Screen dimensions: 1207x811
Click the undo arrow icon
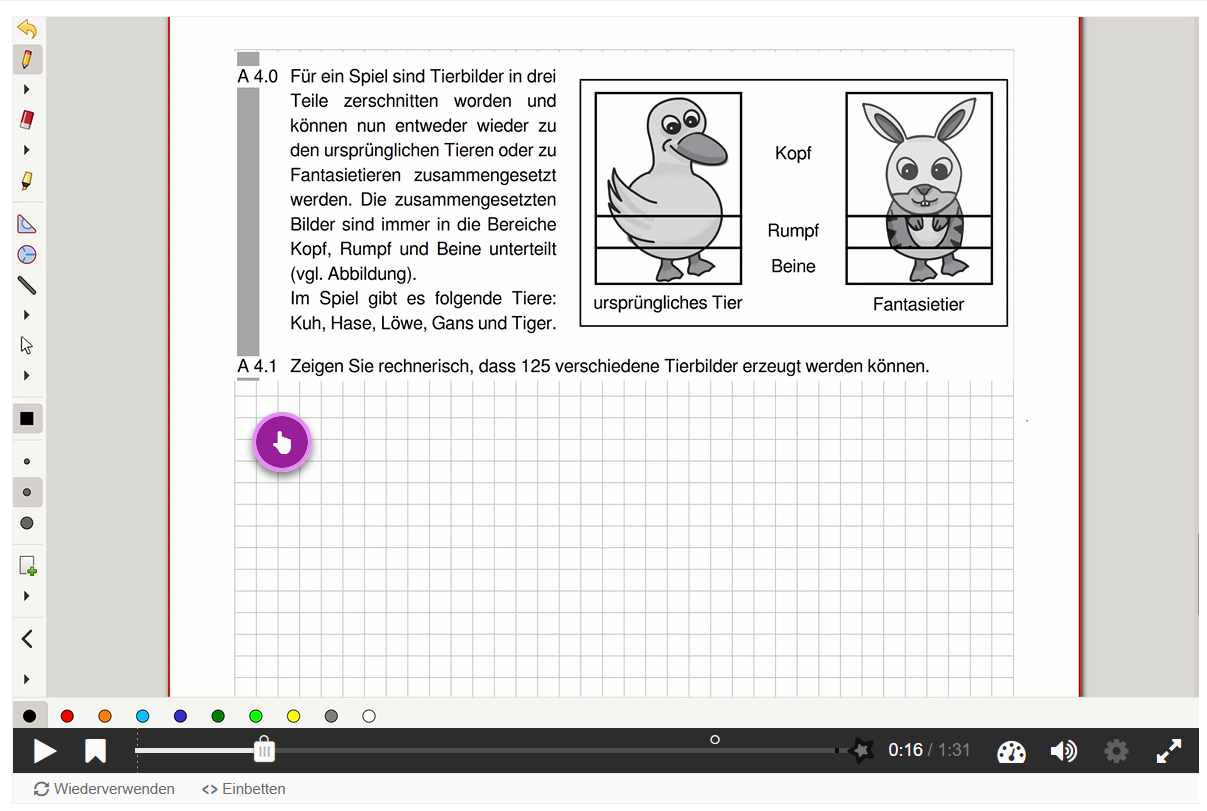(x=27, y=29)
